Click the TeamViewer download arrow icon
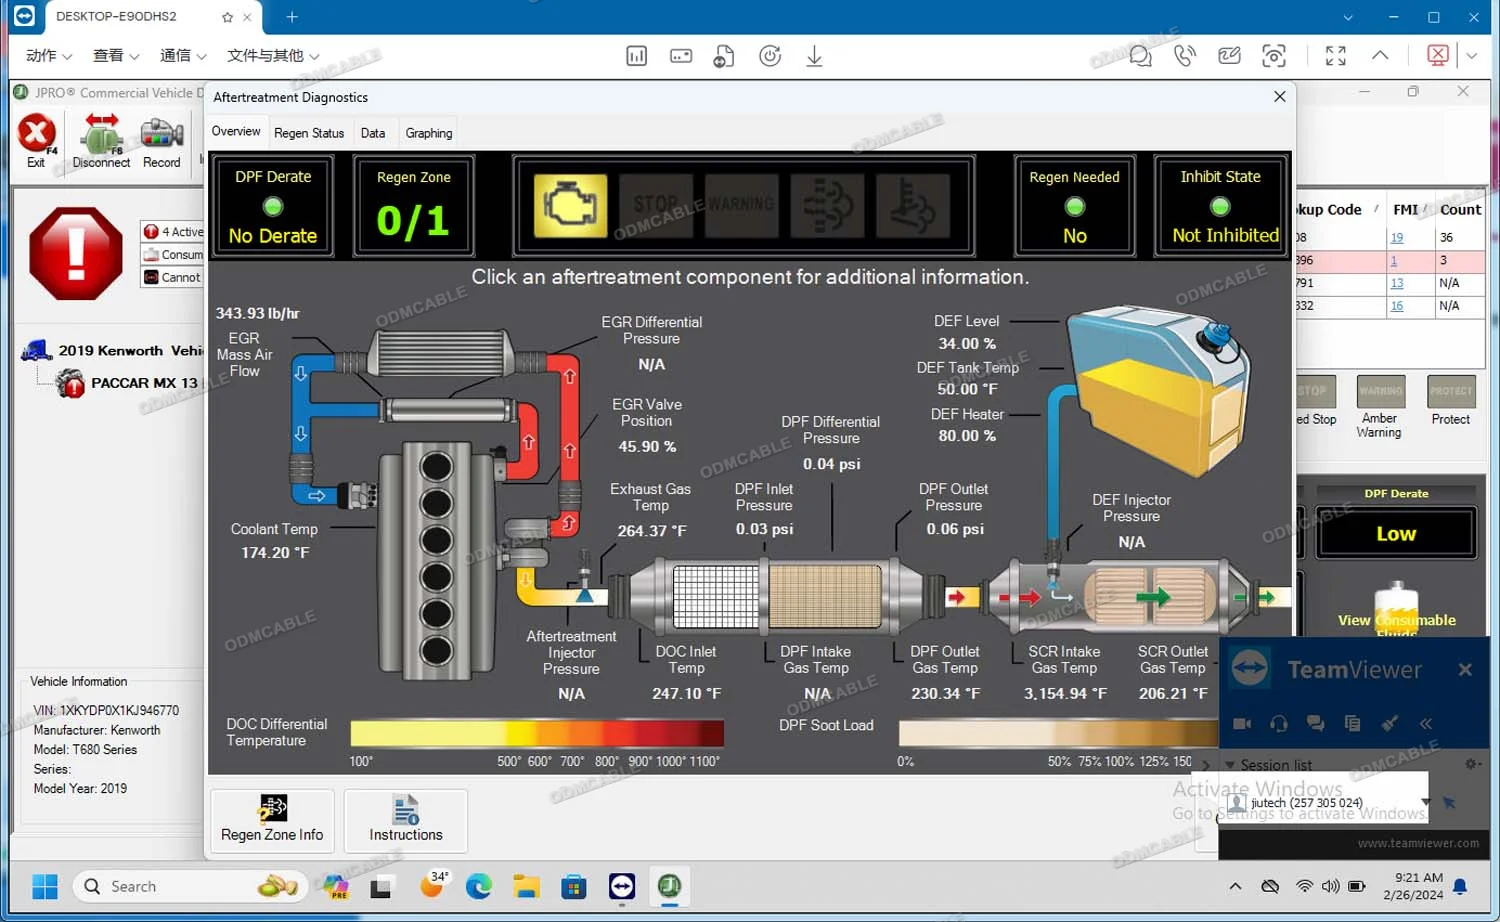The width and height of the screenshot is (1500, 922). click(x=814, y=56)
